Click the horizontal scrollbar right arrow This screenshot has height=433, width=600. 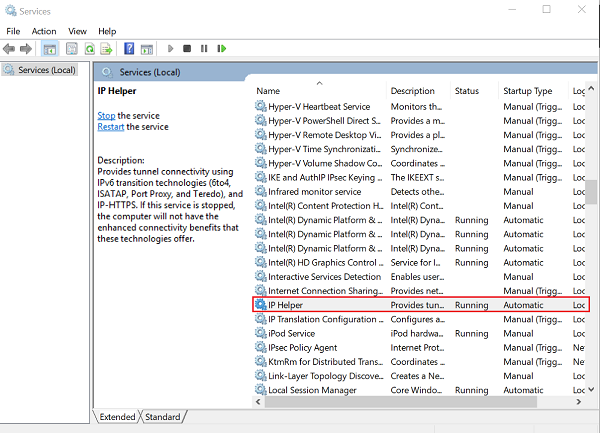point(579,402)
